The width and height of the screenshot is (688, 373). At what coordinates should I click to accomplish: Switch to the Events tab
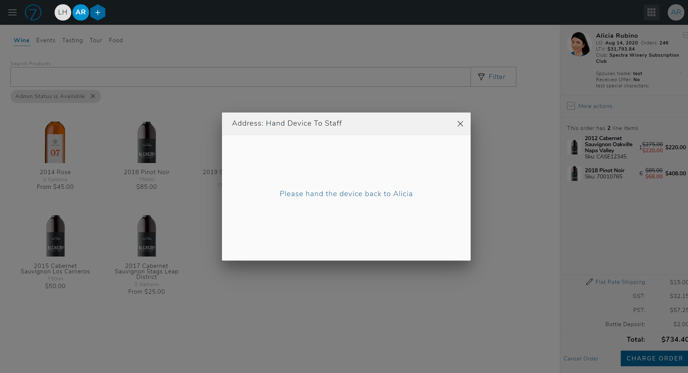click(x=46, y=40)
